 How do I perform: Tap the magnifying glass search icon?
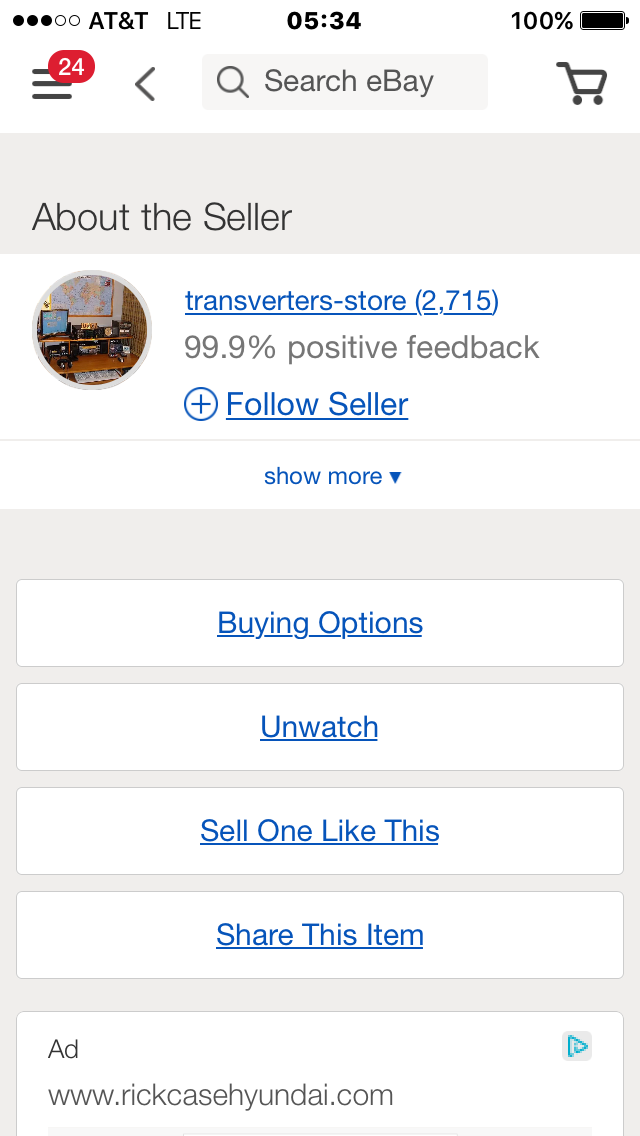(x=232, y=82)
